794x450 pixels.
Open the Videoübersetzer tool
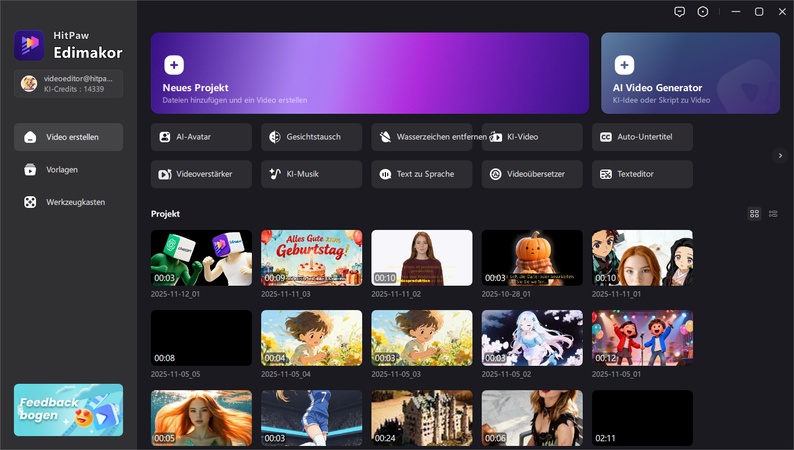532,174
